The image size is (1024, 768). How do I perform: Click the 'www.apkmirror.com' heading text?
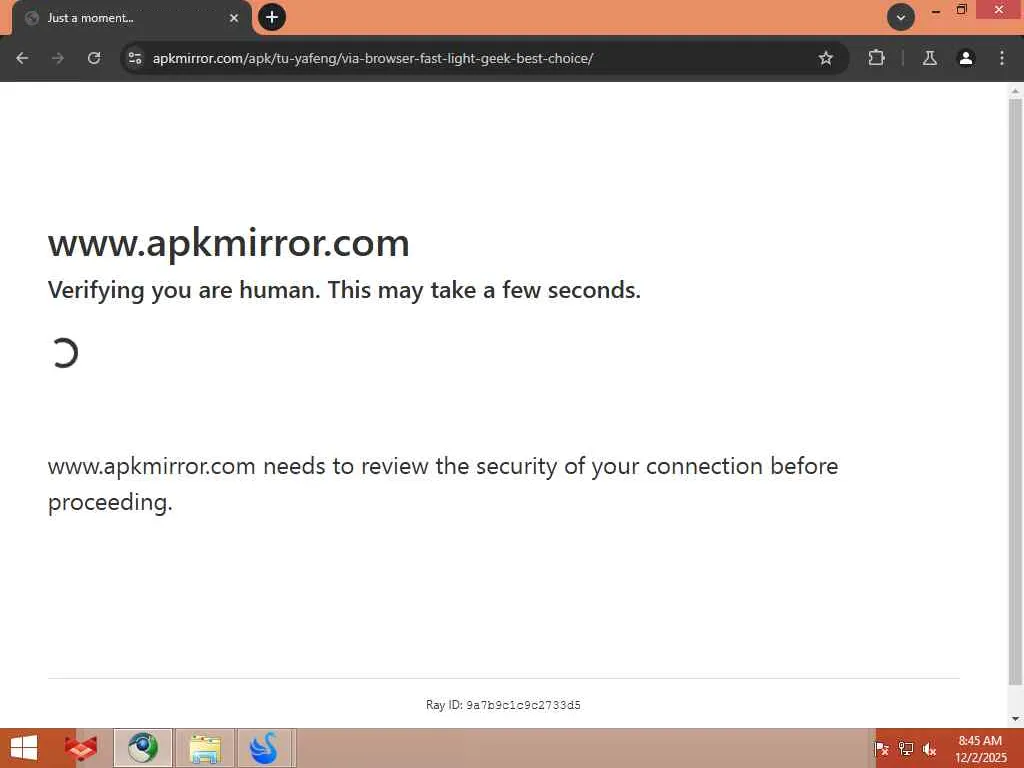[229, 243]
